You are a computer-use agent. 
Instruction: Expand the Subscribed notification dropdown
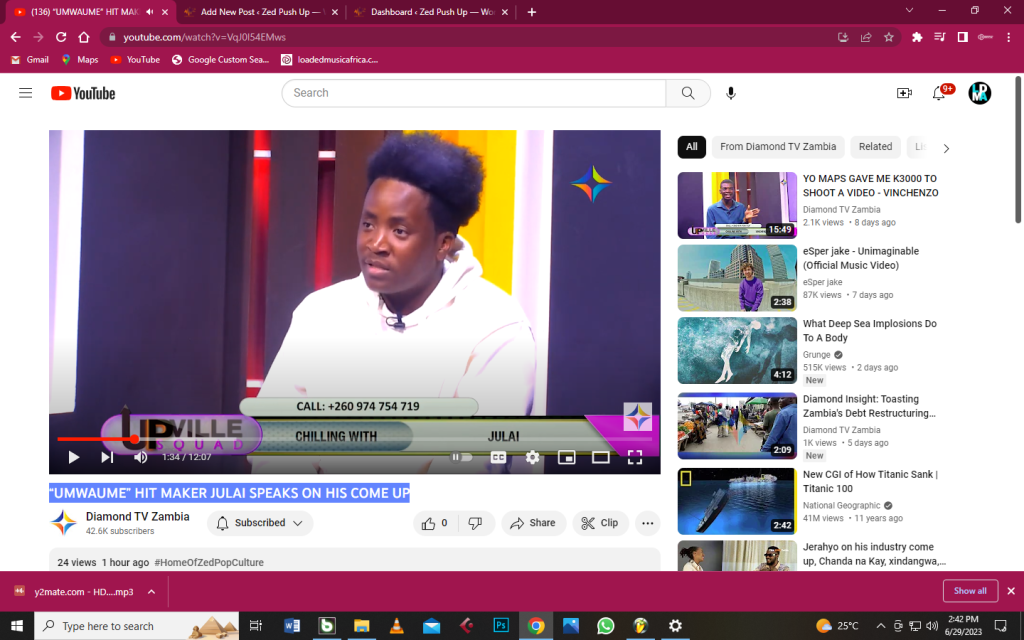coord(260,523)
